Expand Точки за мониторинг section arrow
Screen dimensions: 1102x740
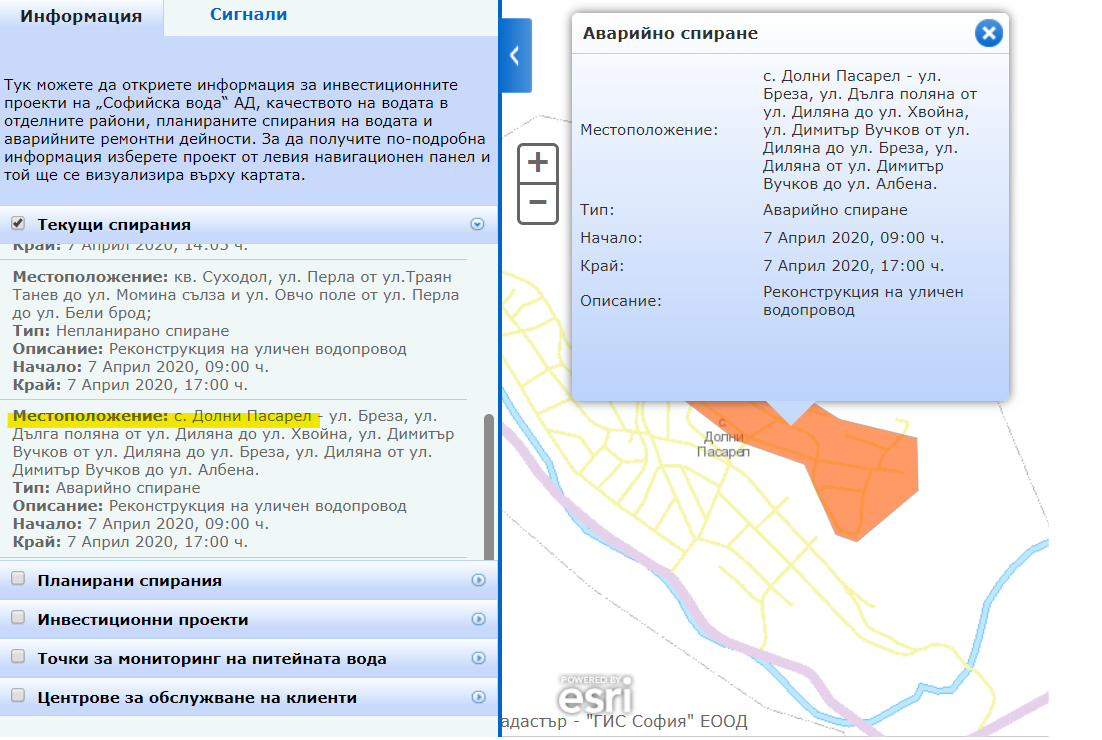(x=479, y=658)
